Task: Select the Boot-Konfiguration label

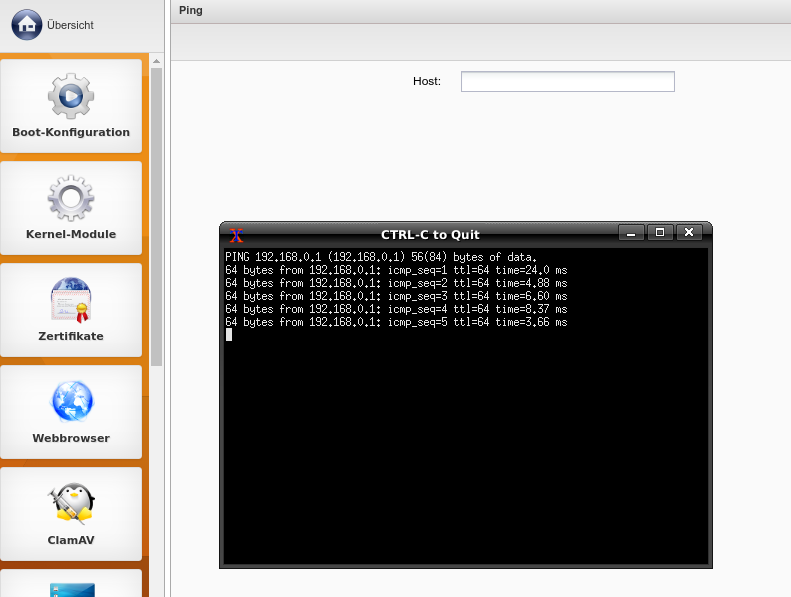Action: click(x=71, y=132)
